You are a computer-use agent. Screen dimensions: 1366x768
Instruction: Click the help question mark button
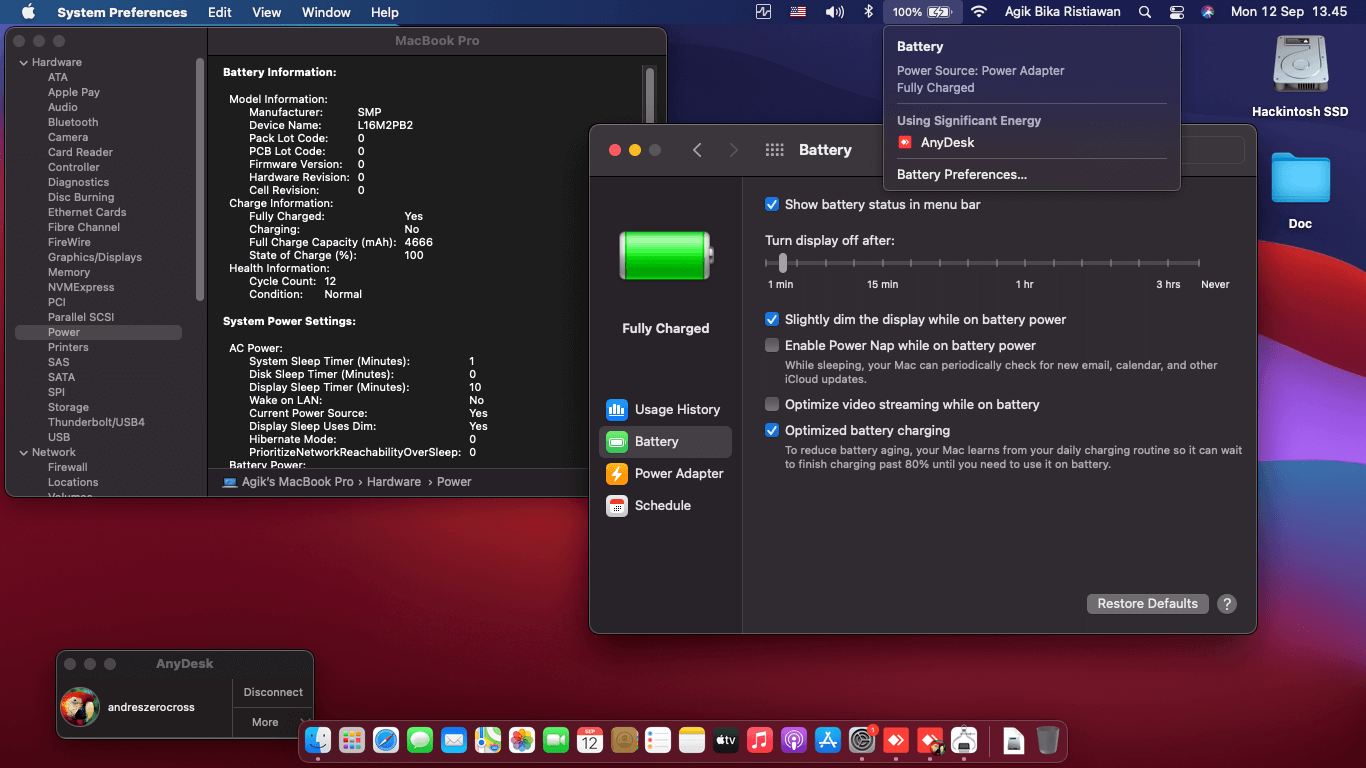tap(1227, 604)
